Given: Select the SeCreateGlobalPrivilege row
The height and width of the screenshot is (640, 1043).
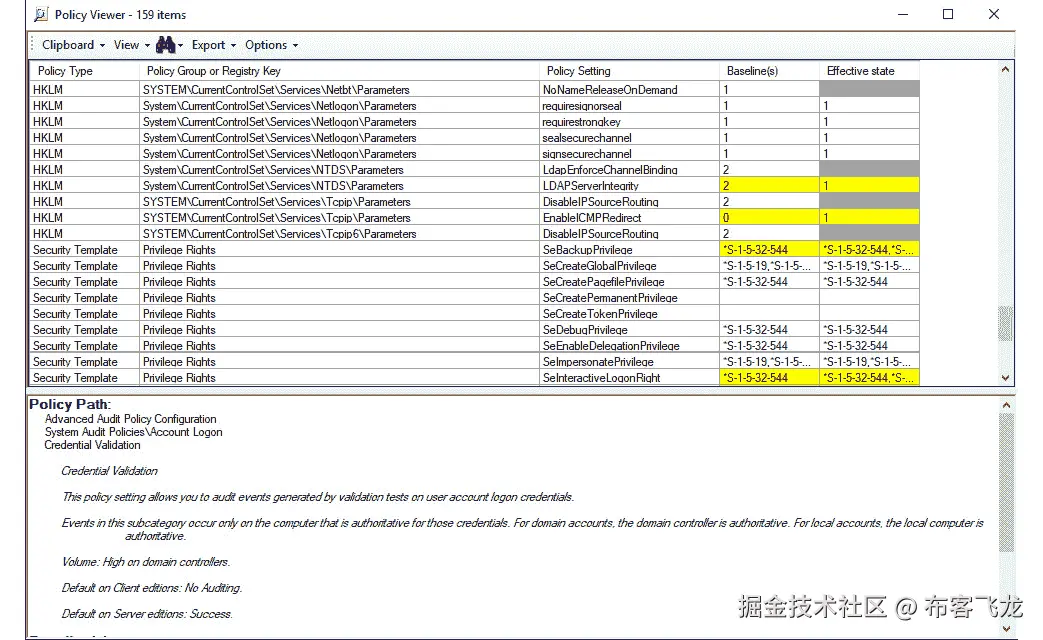Looking at the screenshot, I should 475,266.
